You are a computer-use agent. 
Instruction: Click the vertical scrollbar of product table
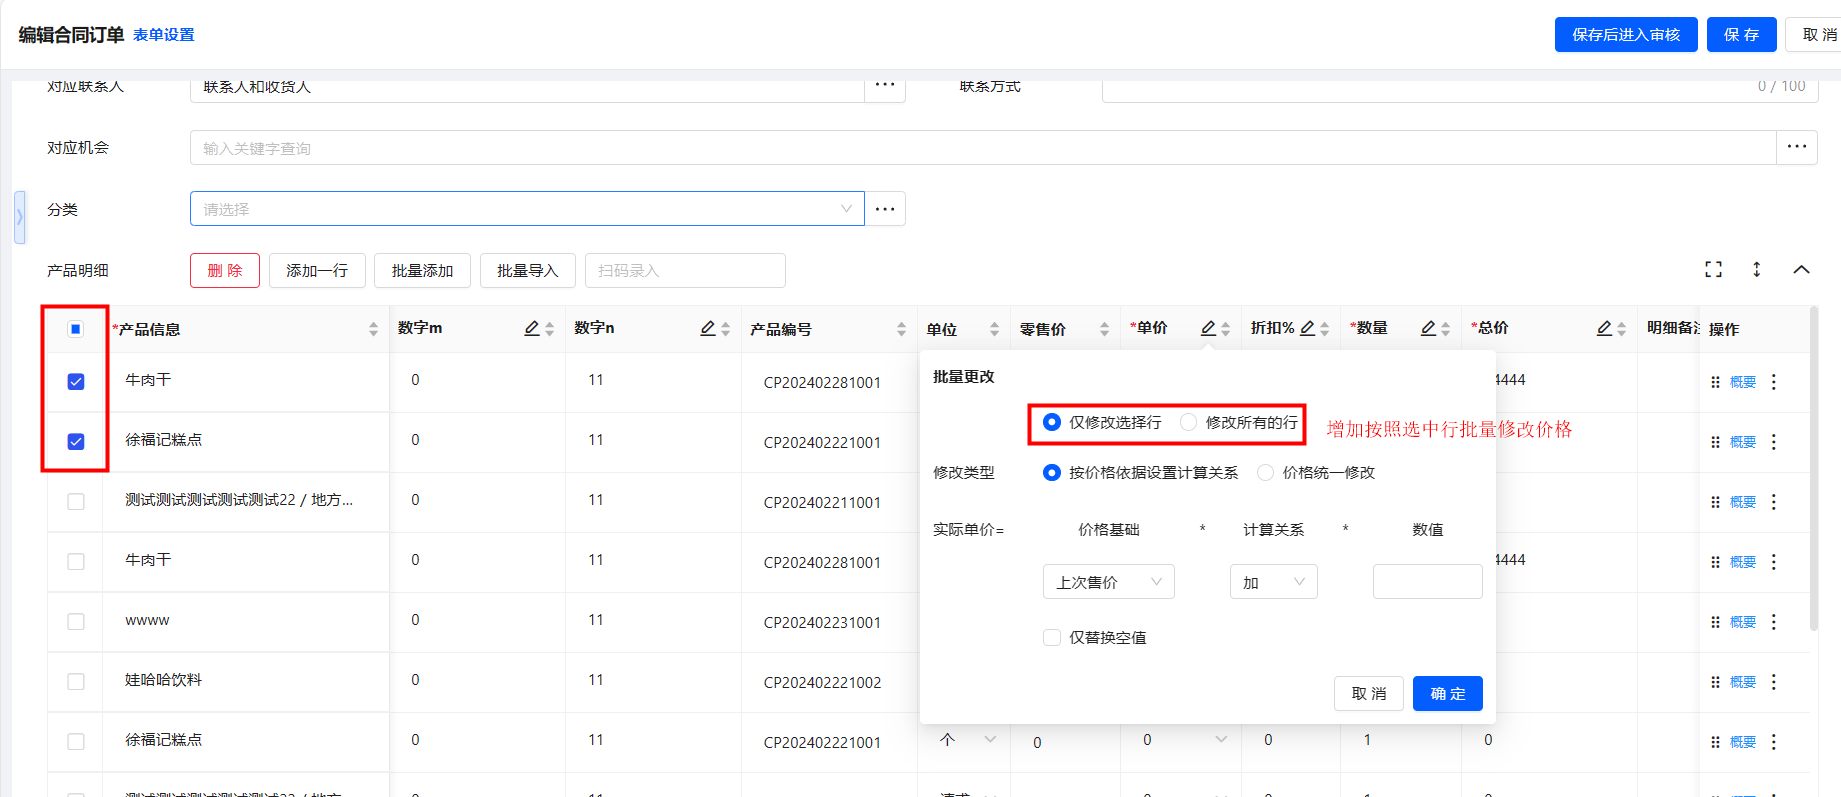[1813, 470]
